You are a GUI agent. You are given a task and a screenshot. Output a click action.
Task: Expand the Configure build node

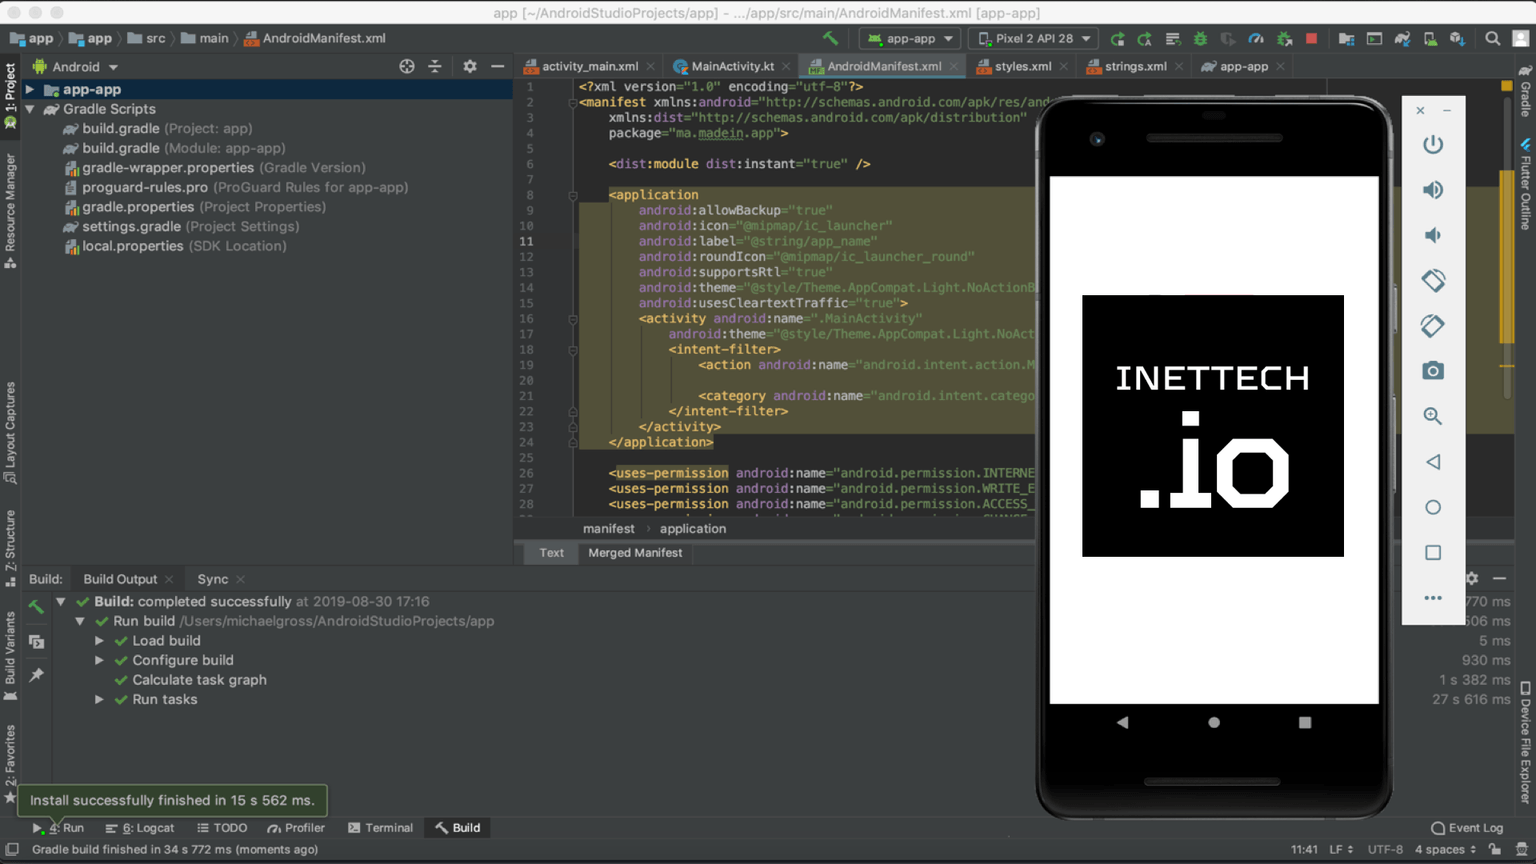(99, 660)
